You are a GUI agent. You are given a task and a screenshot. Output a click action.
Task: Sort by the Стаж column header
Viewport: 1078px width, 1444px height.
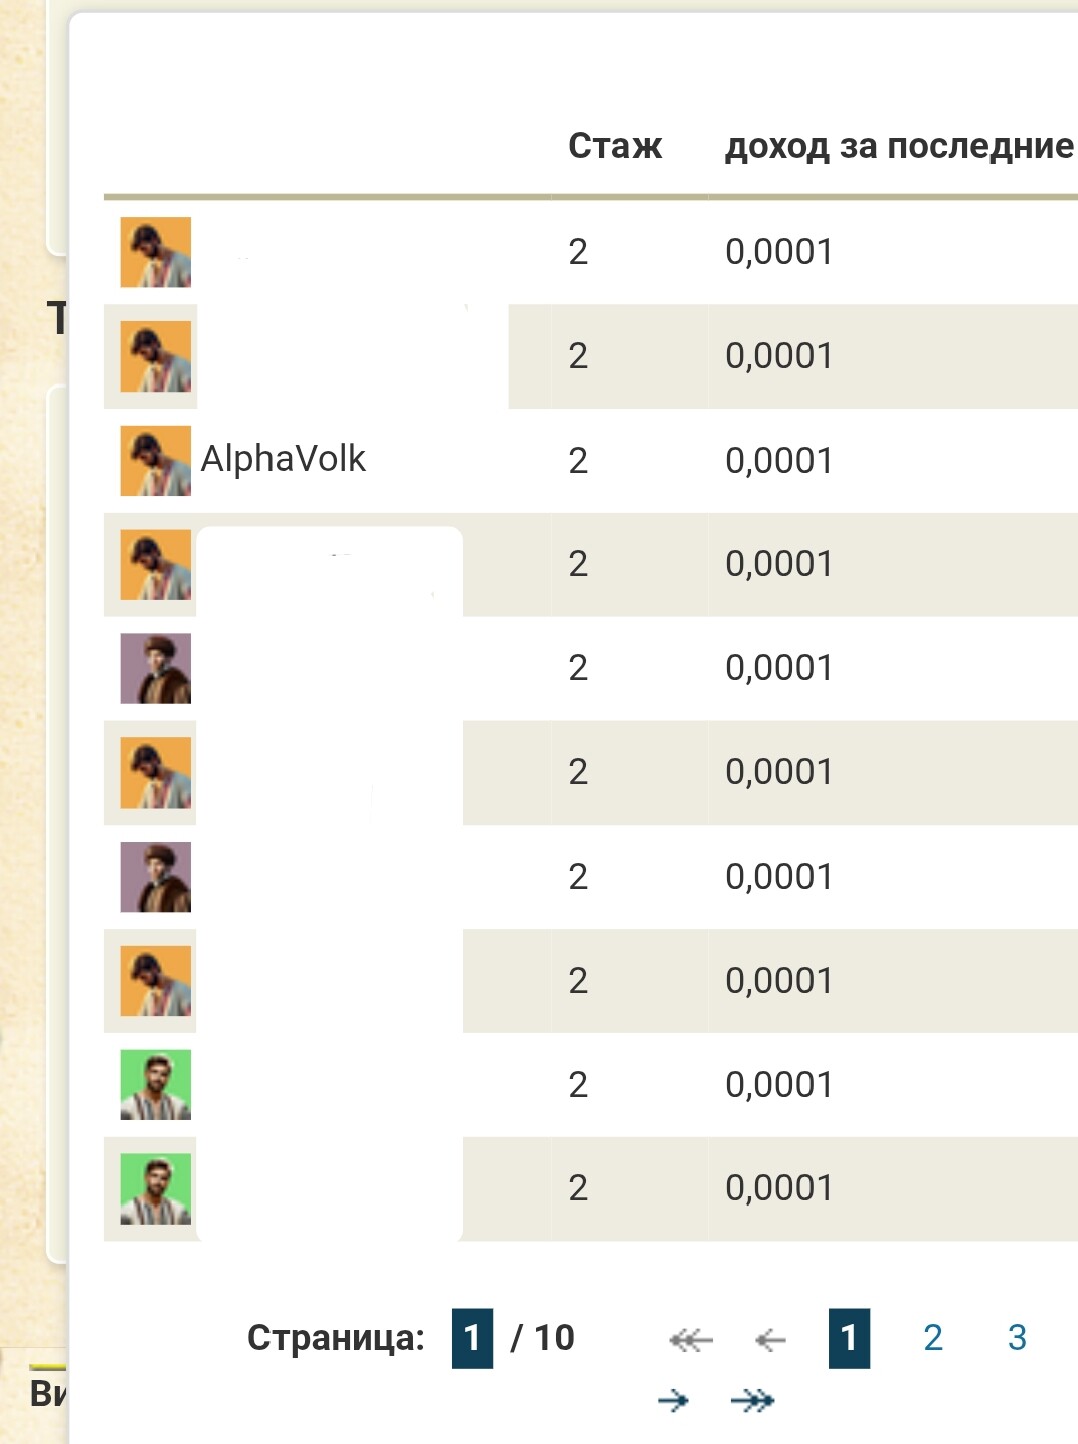point(615,146)
